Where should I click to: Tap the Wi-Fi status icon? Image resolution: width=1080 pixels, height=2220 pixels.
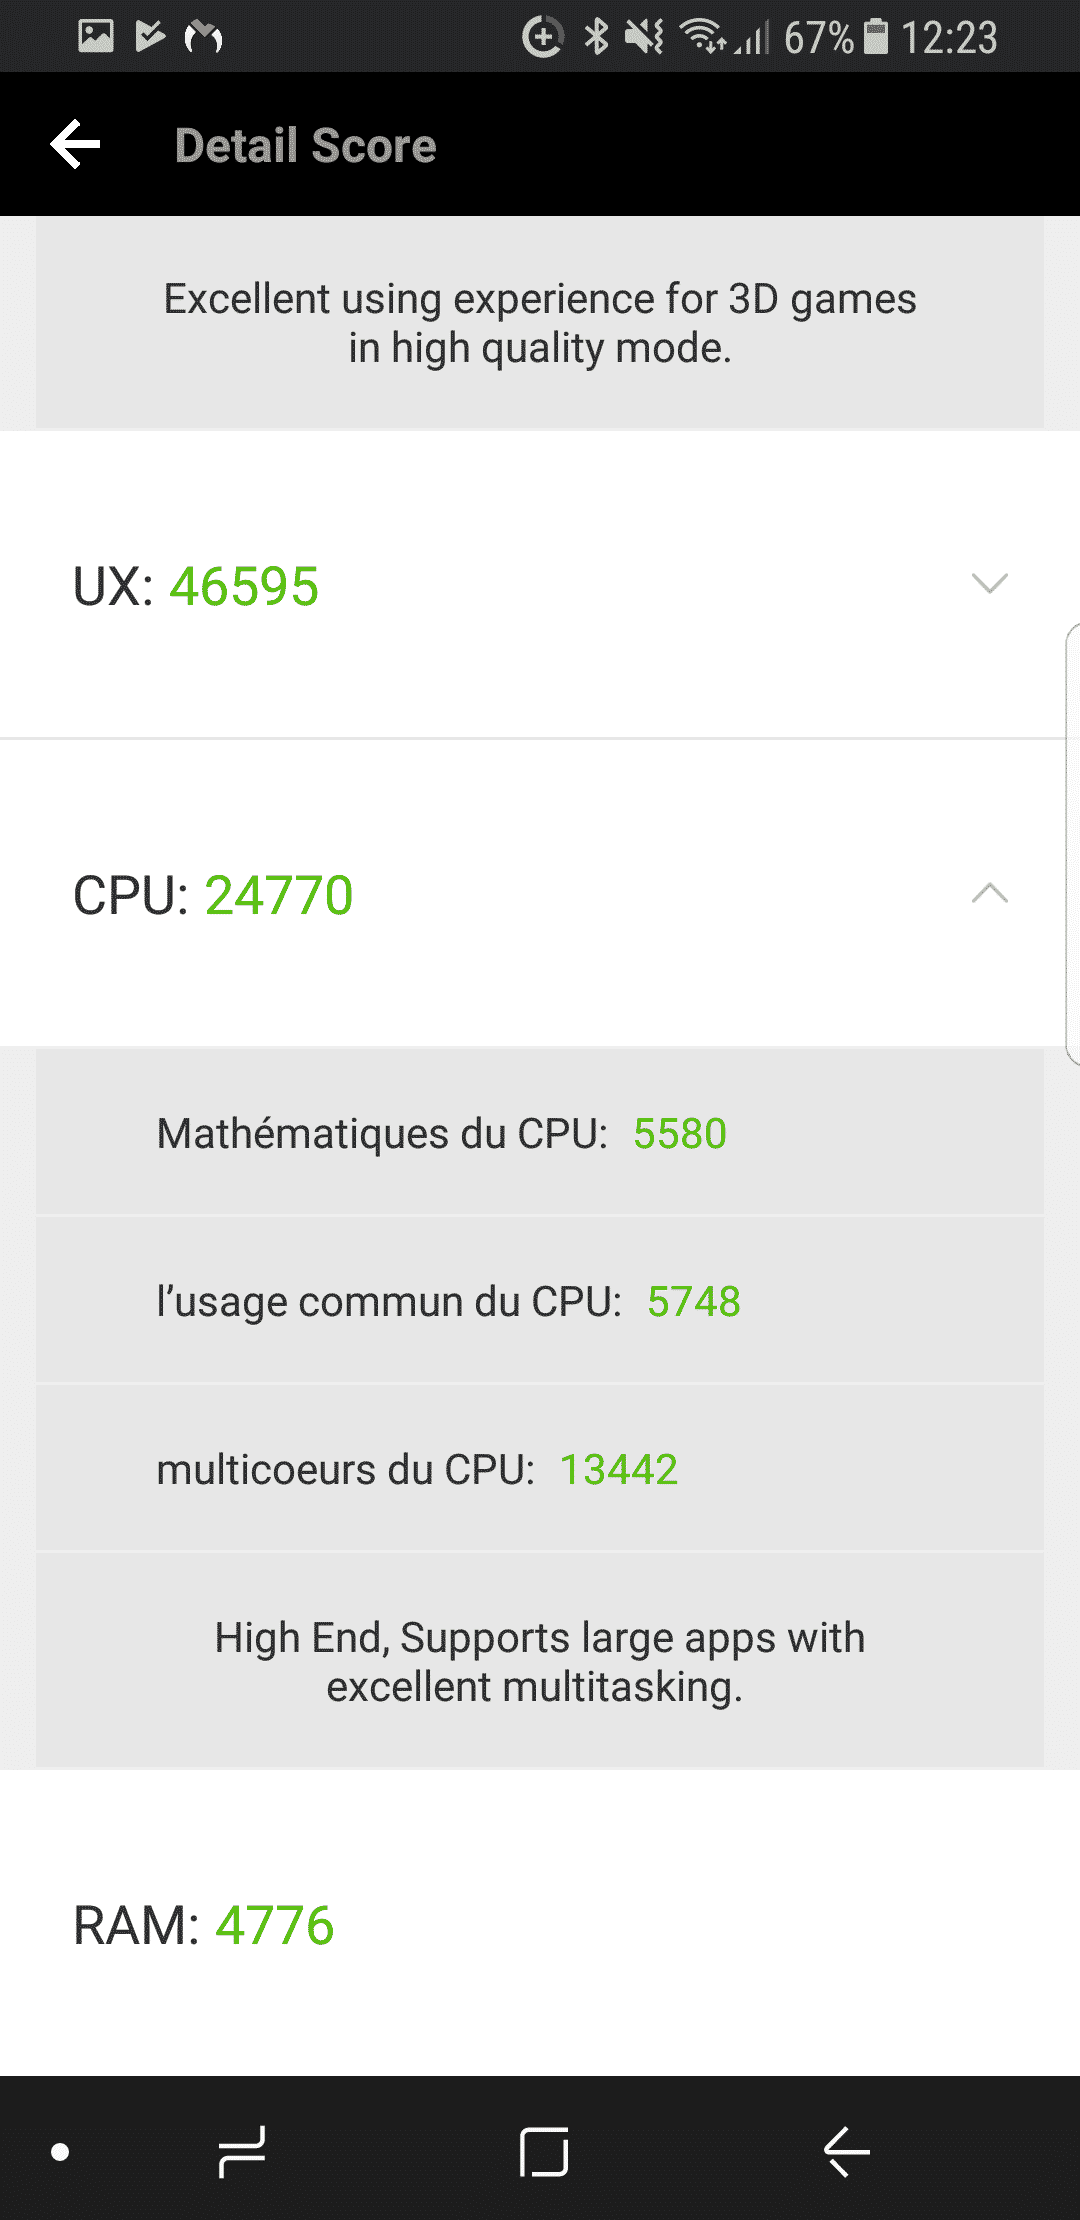coord(702,37)
